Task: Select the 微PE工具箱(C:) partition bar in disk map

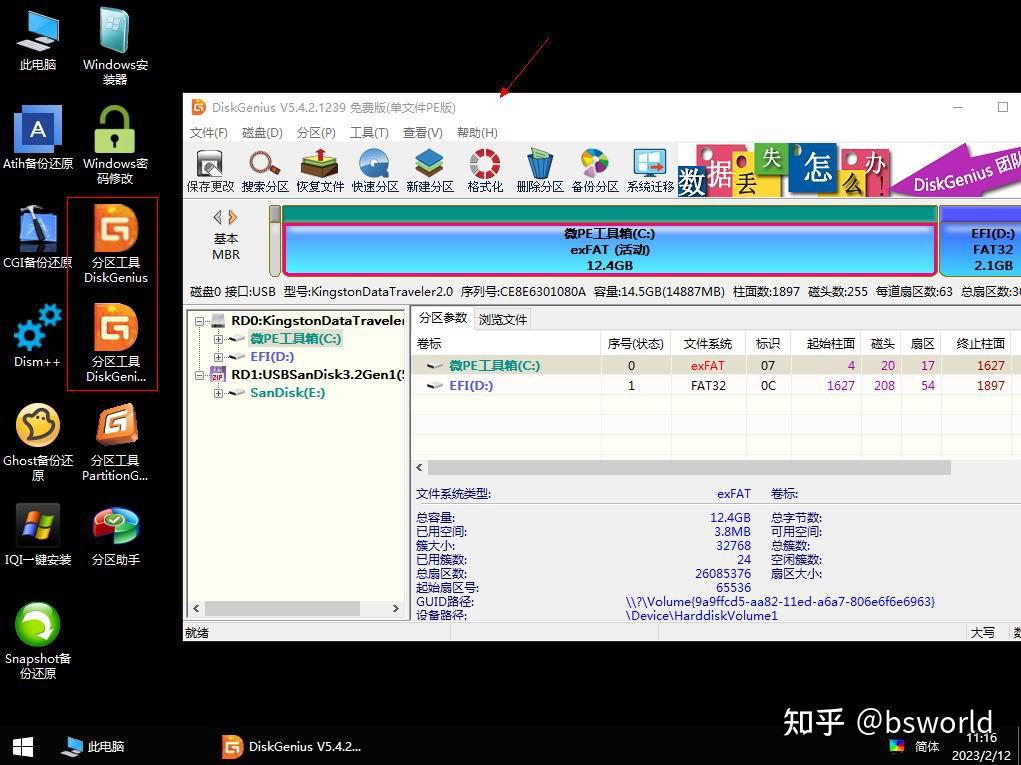Action: 609,249
